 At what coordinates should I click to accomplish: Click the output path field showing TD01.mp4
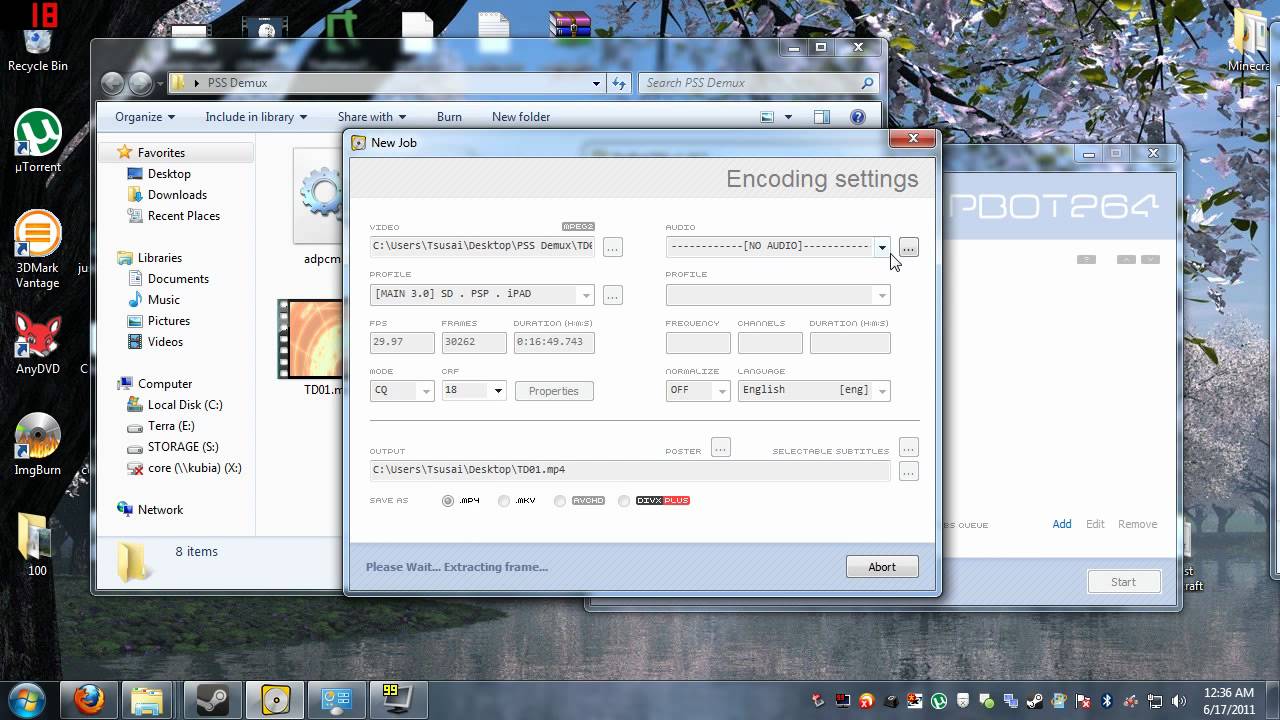coord(630,470)
